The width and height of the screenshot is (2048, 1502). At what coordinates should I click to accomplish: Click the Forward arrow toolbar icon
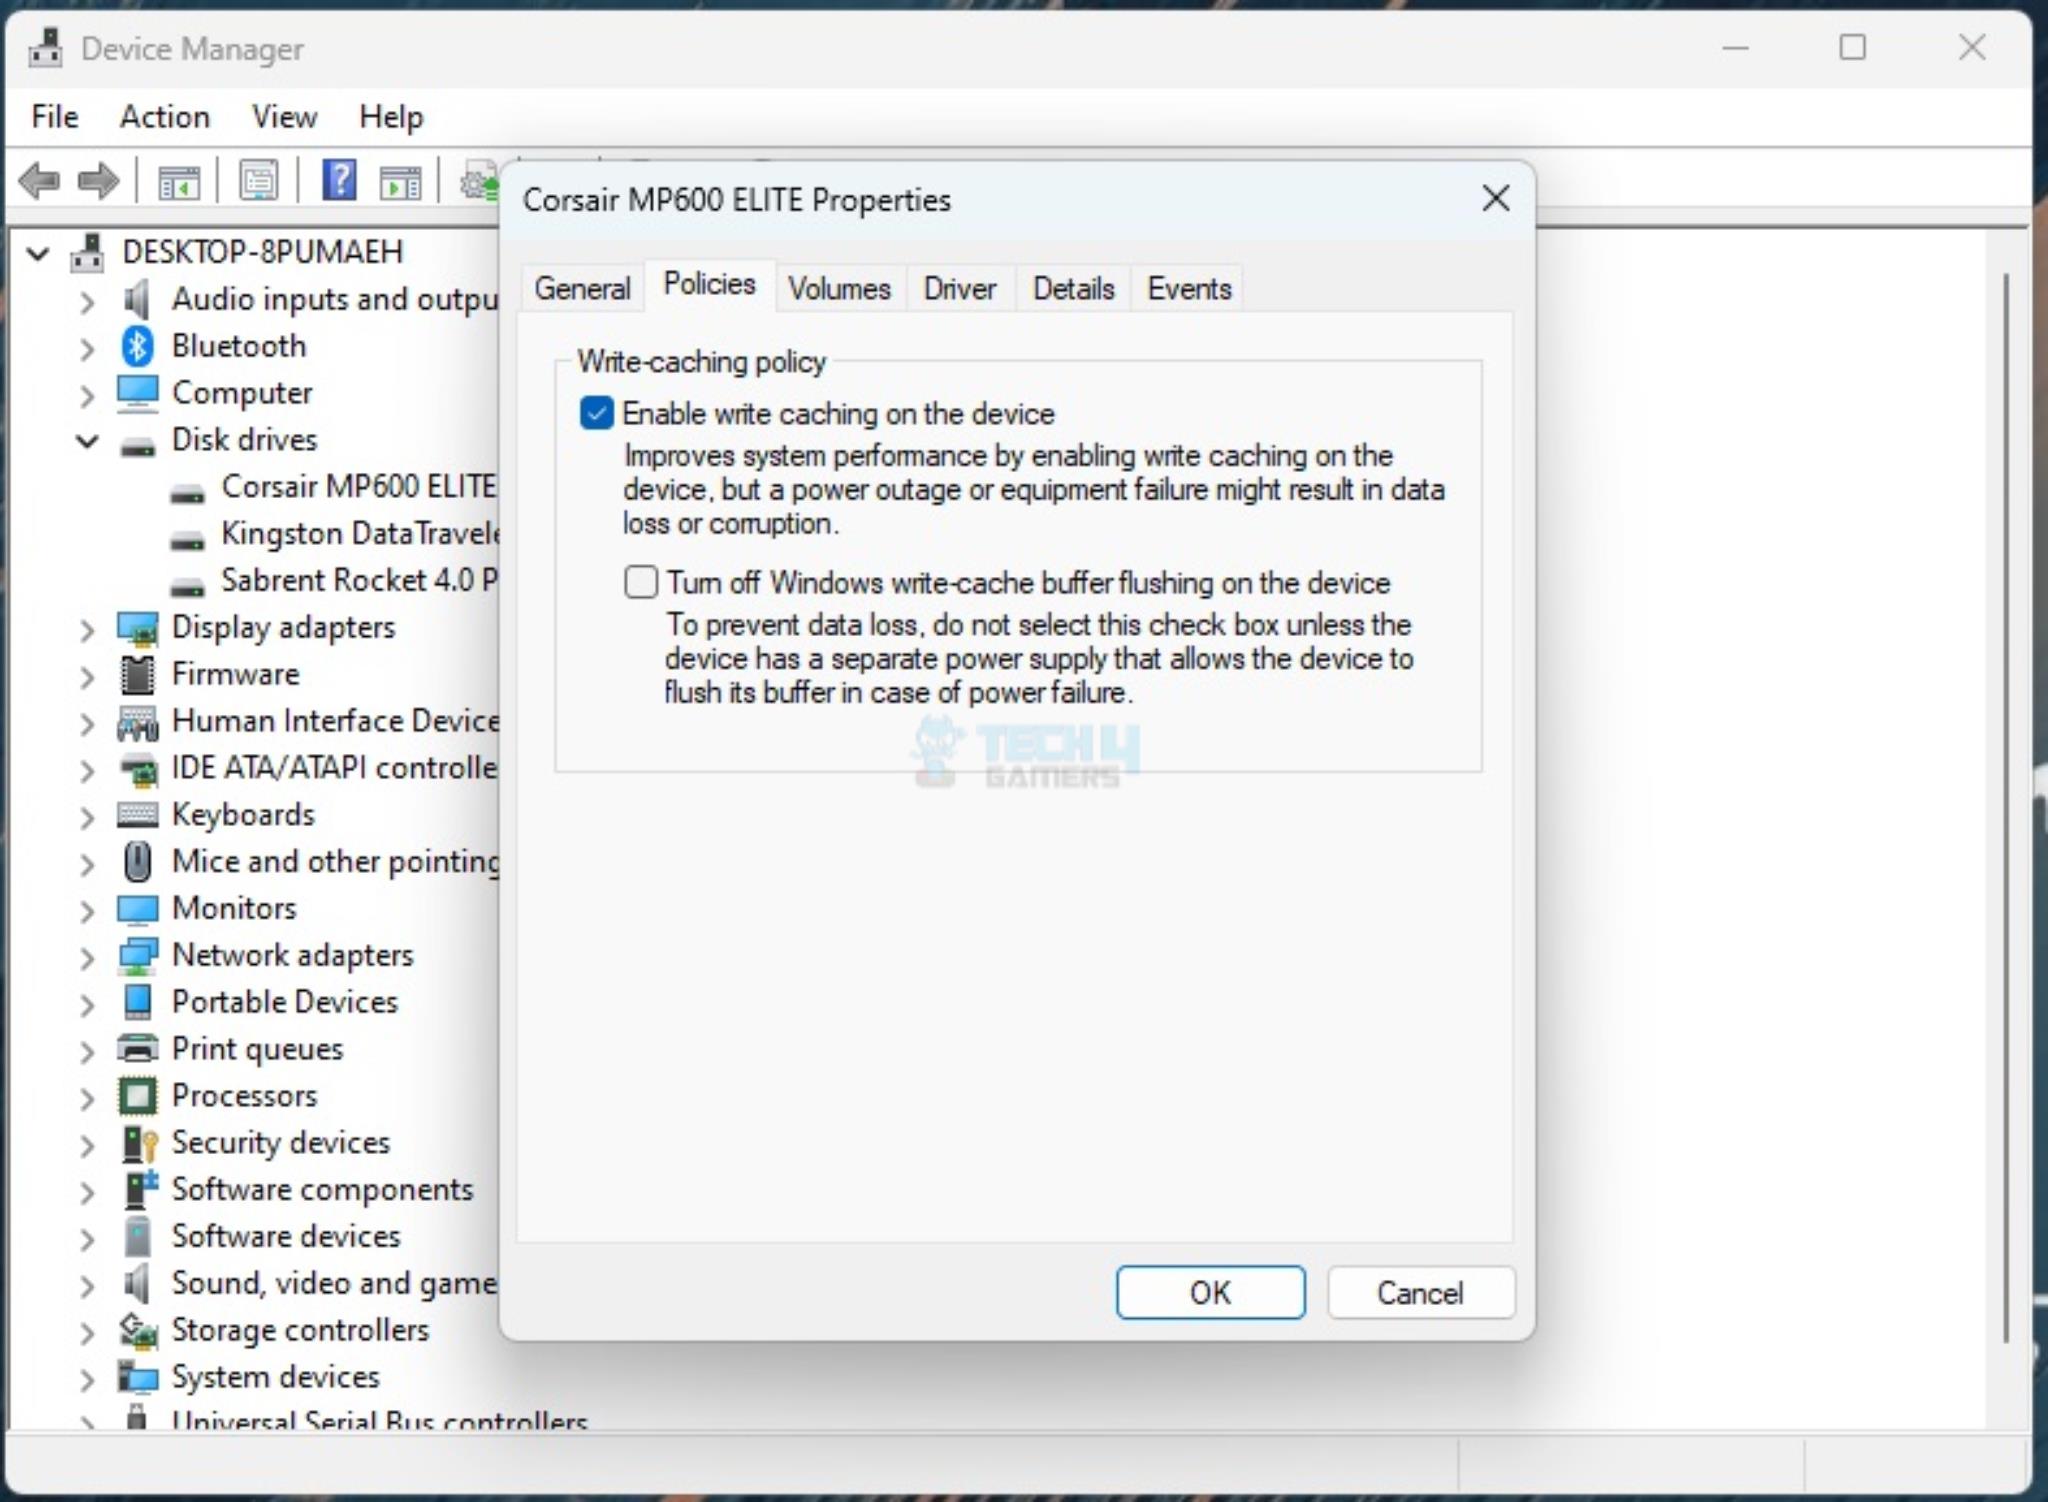[98, 182]
